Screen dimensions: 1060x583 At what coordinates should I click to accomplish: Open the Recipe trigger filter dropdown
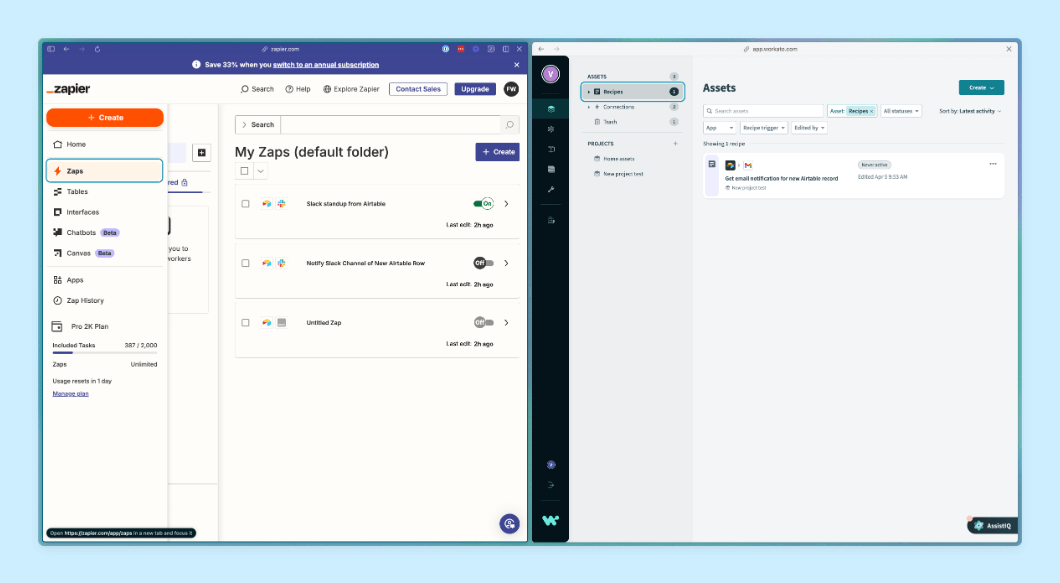(764, 128)
